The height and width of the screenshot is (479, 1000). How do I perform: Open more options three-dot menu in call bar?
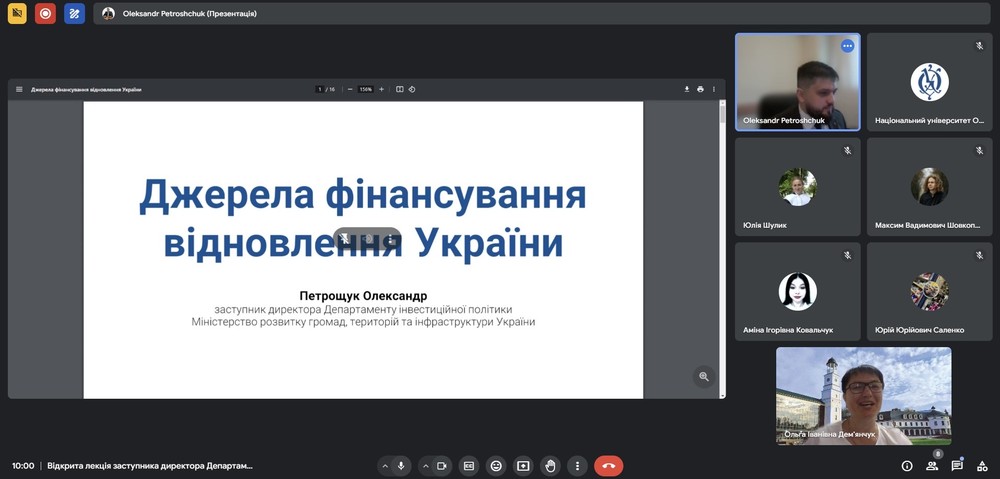pyautogui.click(x=576, y=466)
